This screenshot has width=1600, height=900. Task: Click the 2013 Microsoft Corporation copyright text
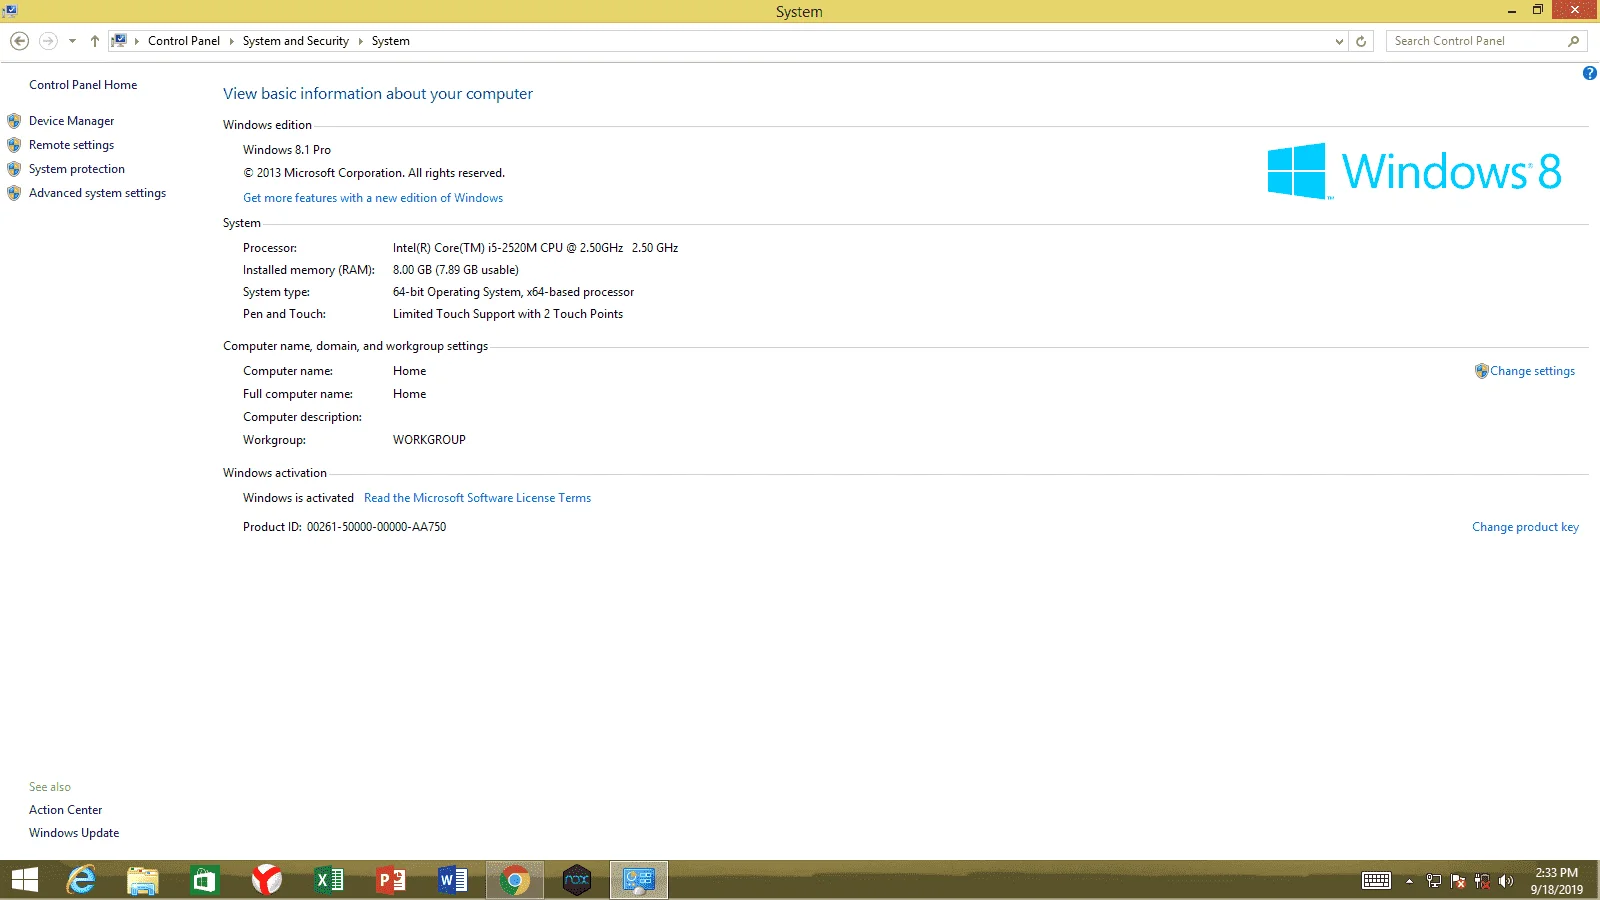point(374,173)
